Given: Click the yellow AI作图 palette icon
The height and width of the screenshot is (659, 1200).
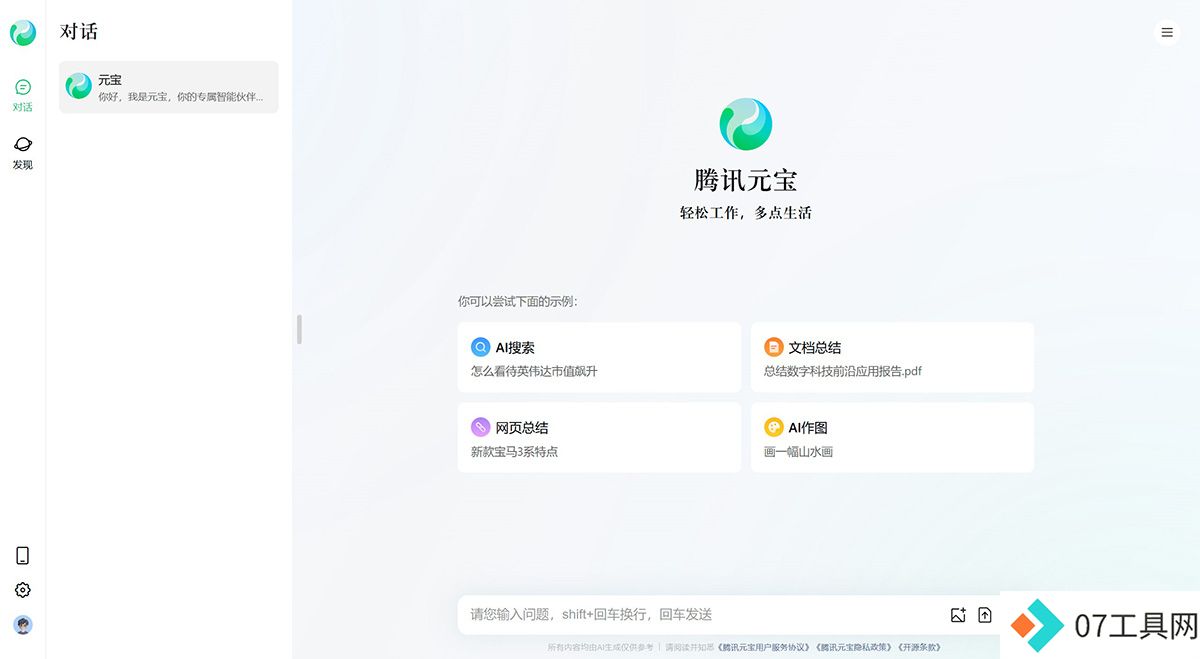Looking at the screenshot, I should click(x=773, y=427).
